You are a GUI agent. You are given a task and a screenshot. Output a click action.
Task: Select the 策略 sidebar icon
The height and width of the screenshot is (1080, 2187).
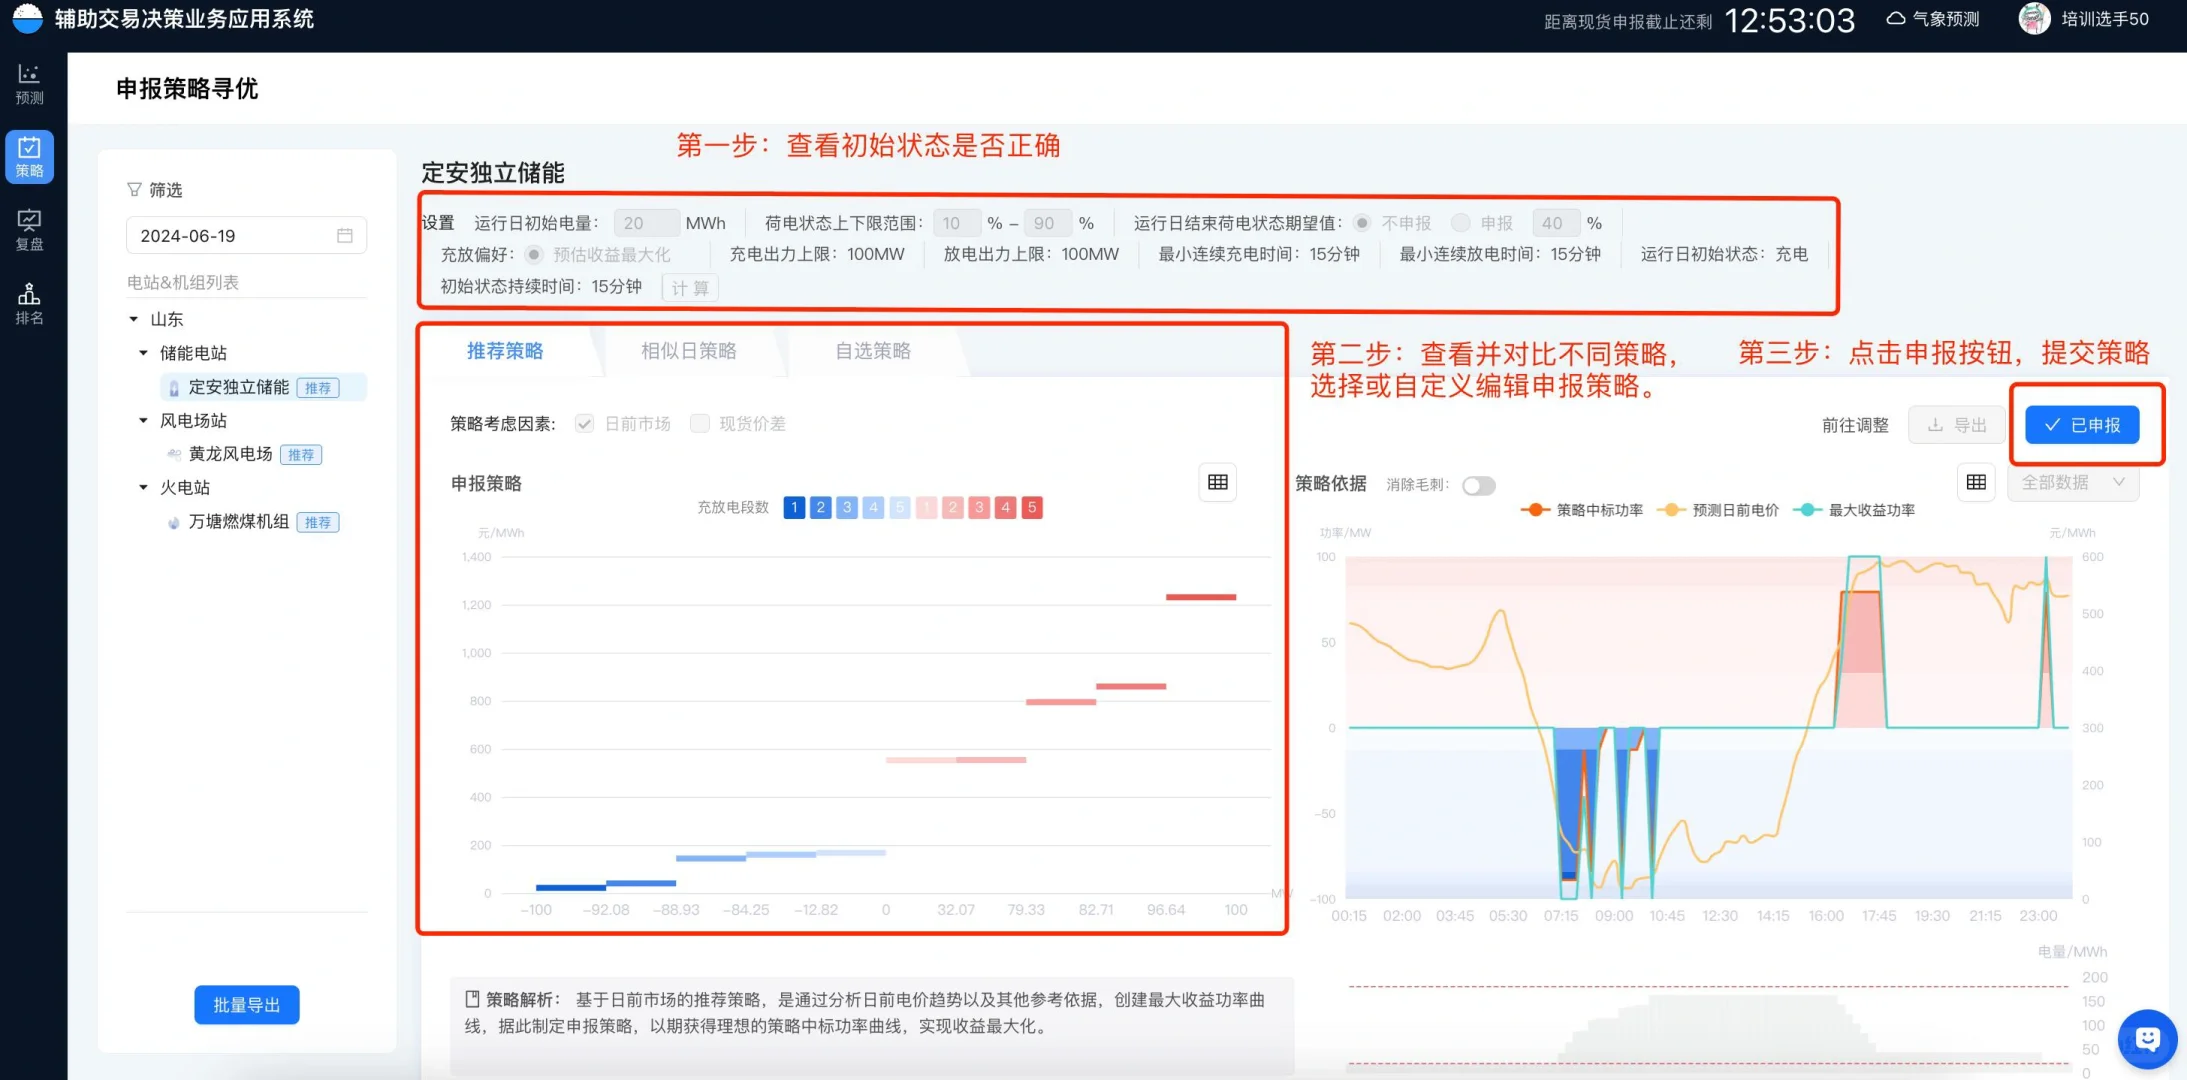pyautogui.click(x=29, y=156)
